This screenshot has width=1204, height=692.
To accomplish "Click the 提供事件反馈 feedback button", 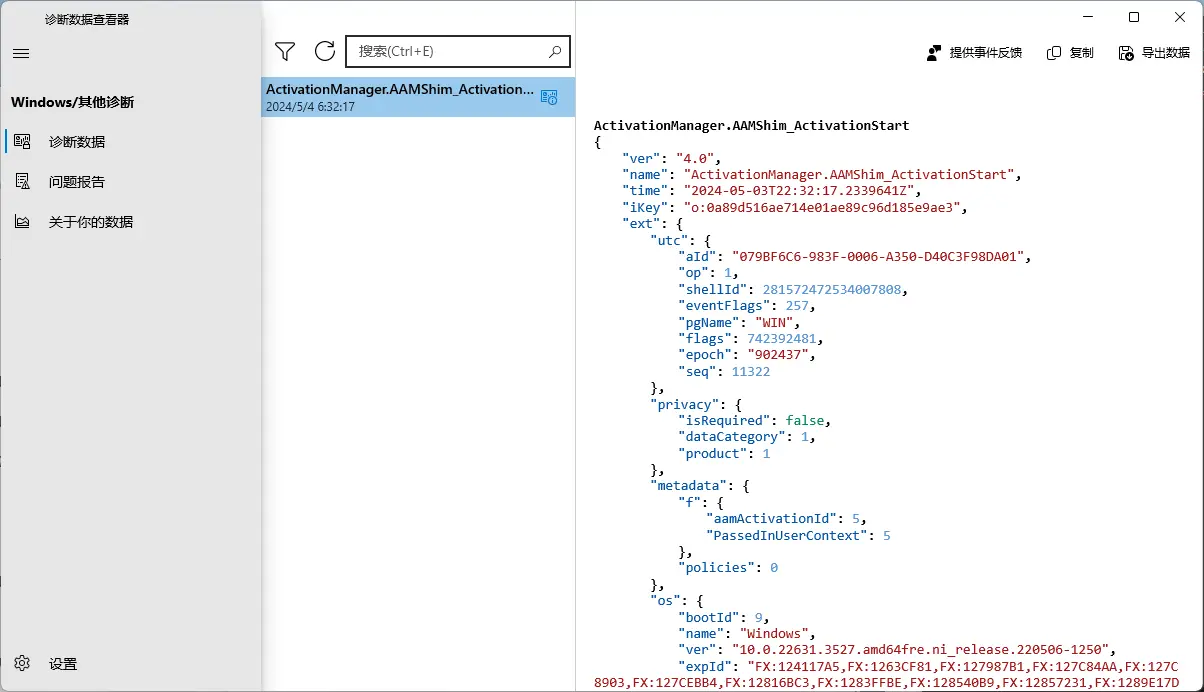I will tap(974, 53).
